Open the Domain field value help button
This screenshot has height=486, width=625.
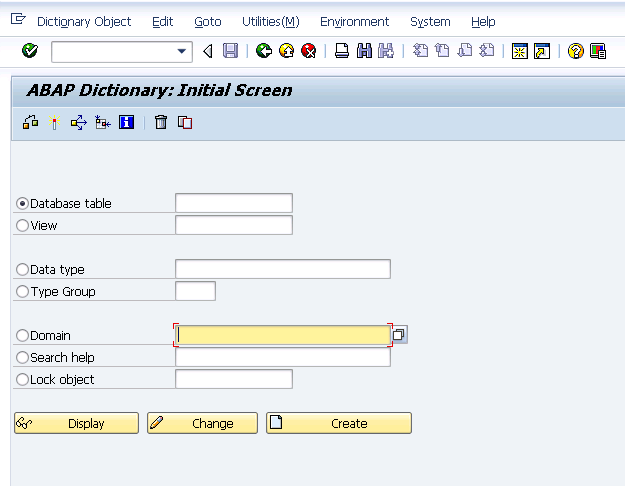399,335
